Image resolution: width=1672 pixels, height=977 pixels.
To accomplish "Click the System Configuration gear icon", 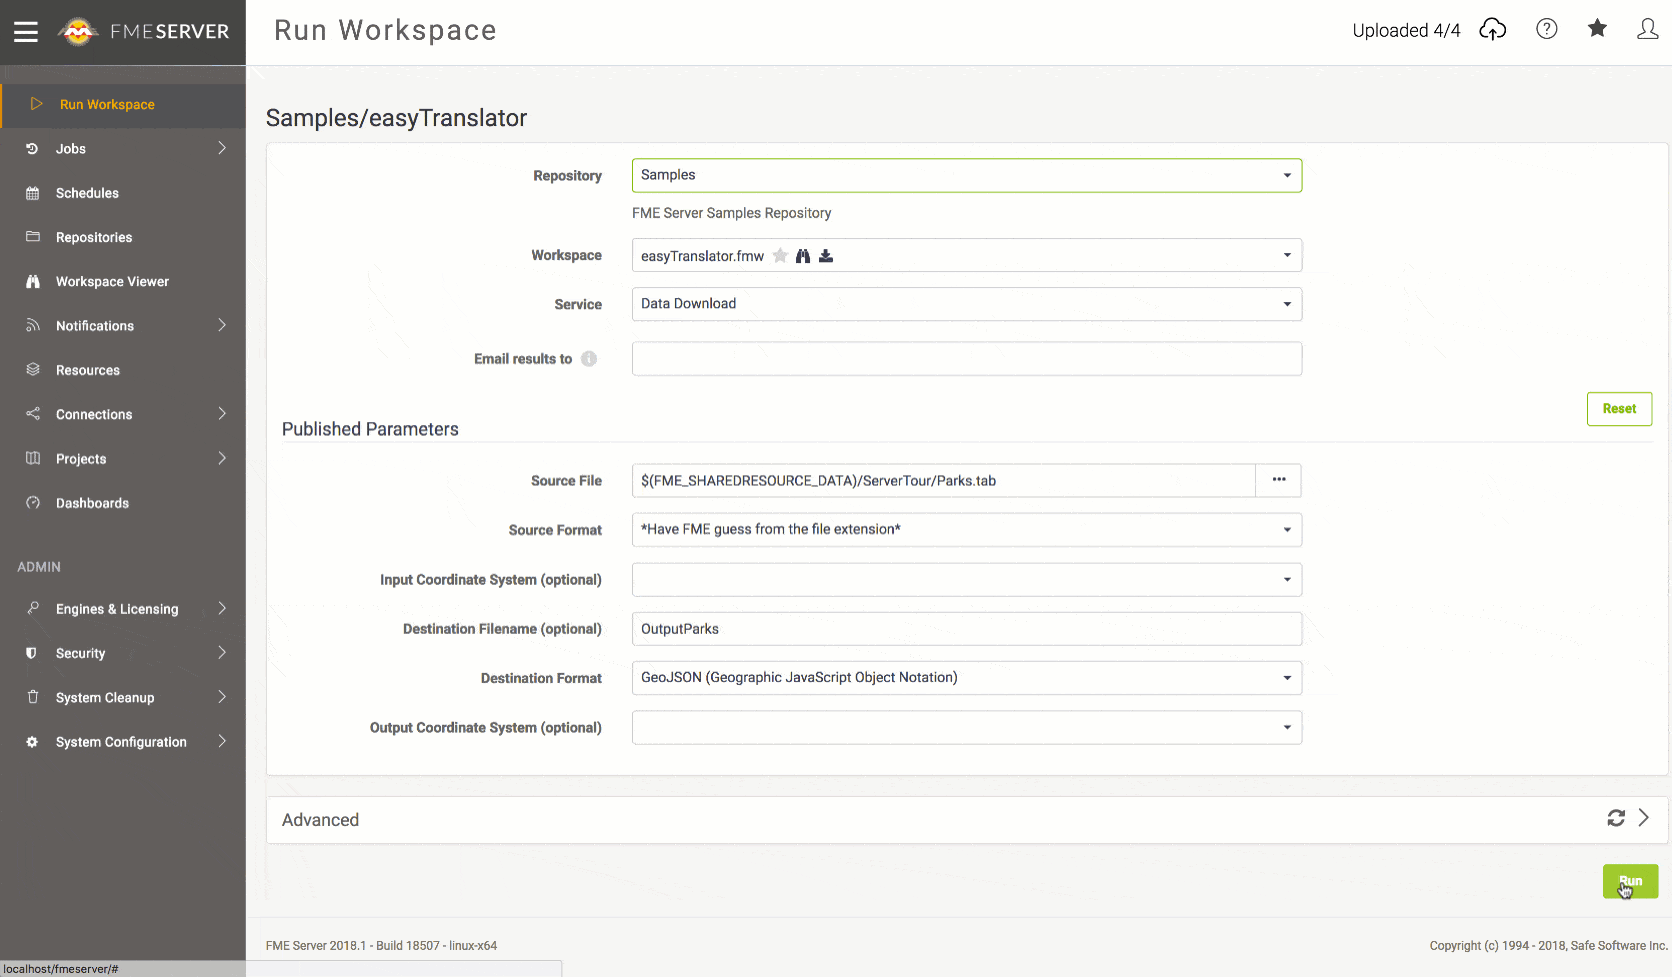I will (x=32, y=742).
